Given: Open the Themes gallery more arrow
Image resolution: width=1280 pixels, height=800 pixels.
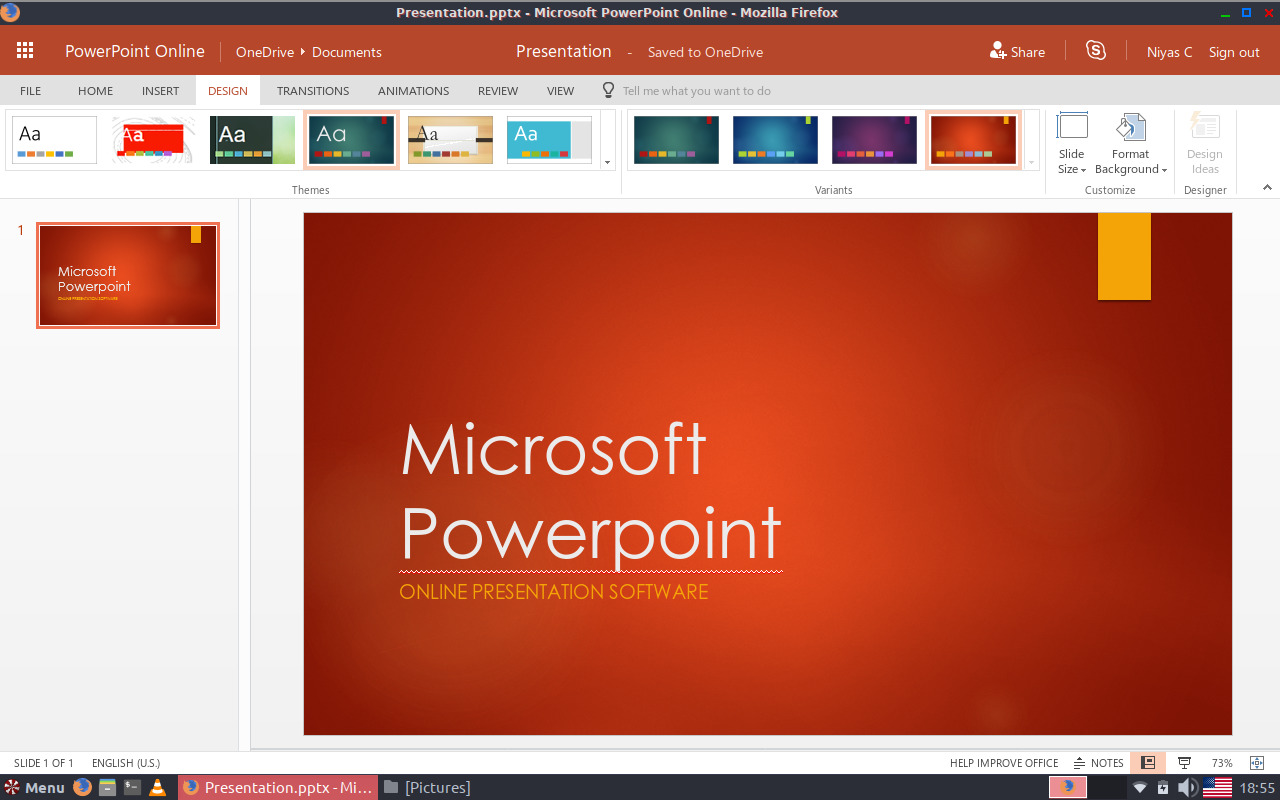Looking at the screenshot, I should [x=607, y=160].
